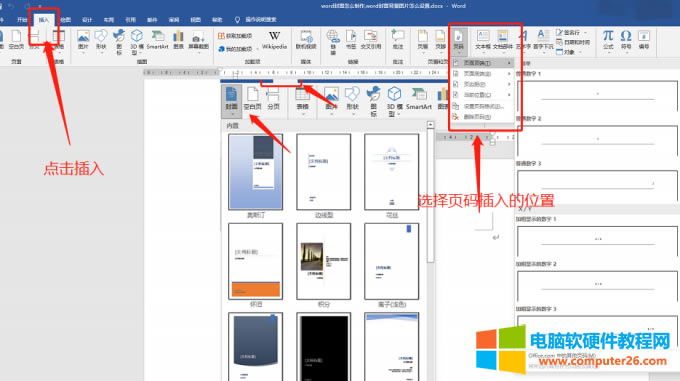The height and width of the screenshot is (381, 680).
Task: Click the cover gallery scrollbar up arrow
Action: 430,125
